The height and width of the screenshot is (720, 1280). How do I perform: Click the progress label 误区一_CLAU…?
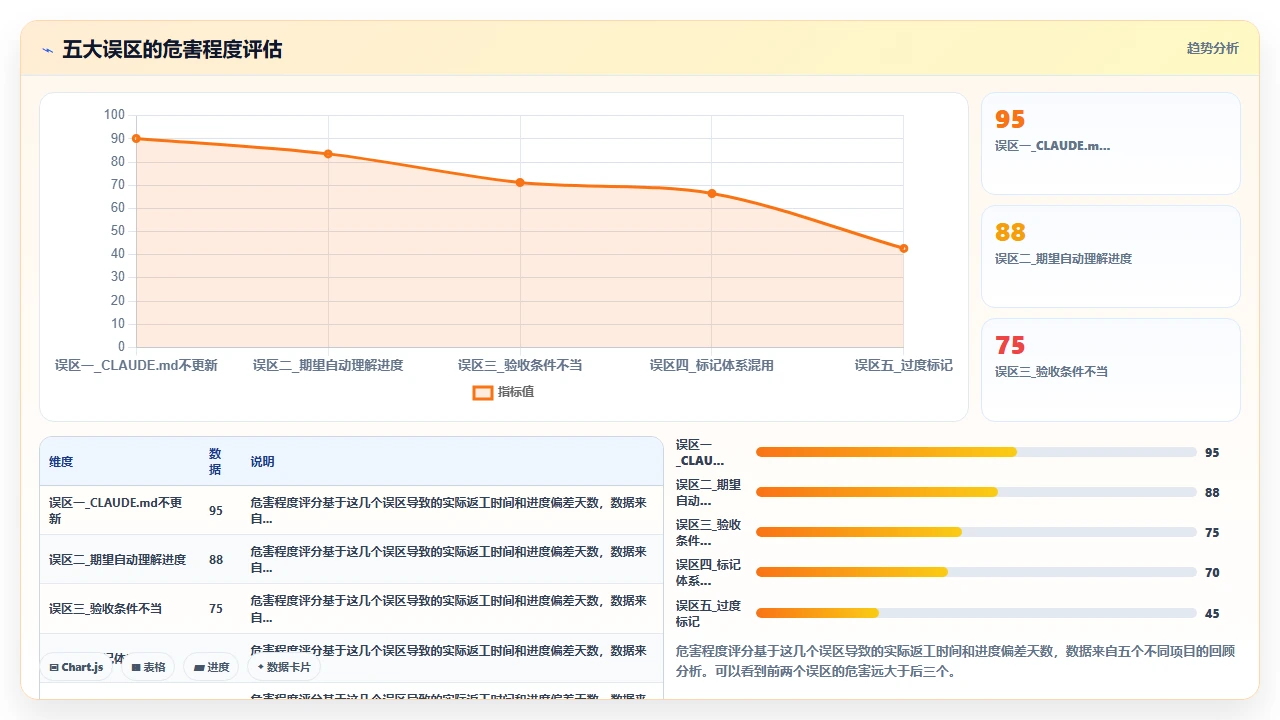[x=700, y=453]
